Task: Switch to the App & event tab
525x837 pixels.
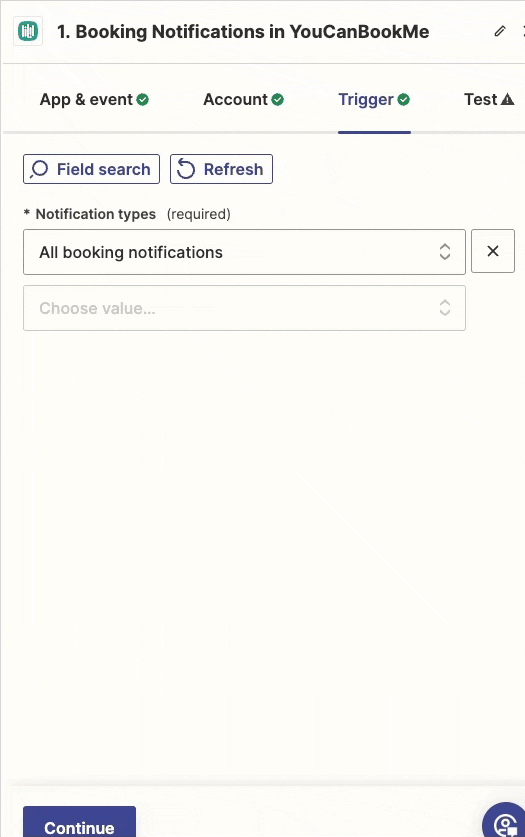Action: 94,99
